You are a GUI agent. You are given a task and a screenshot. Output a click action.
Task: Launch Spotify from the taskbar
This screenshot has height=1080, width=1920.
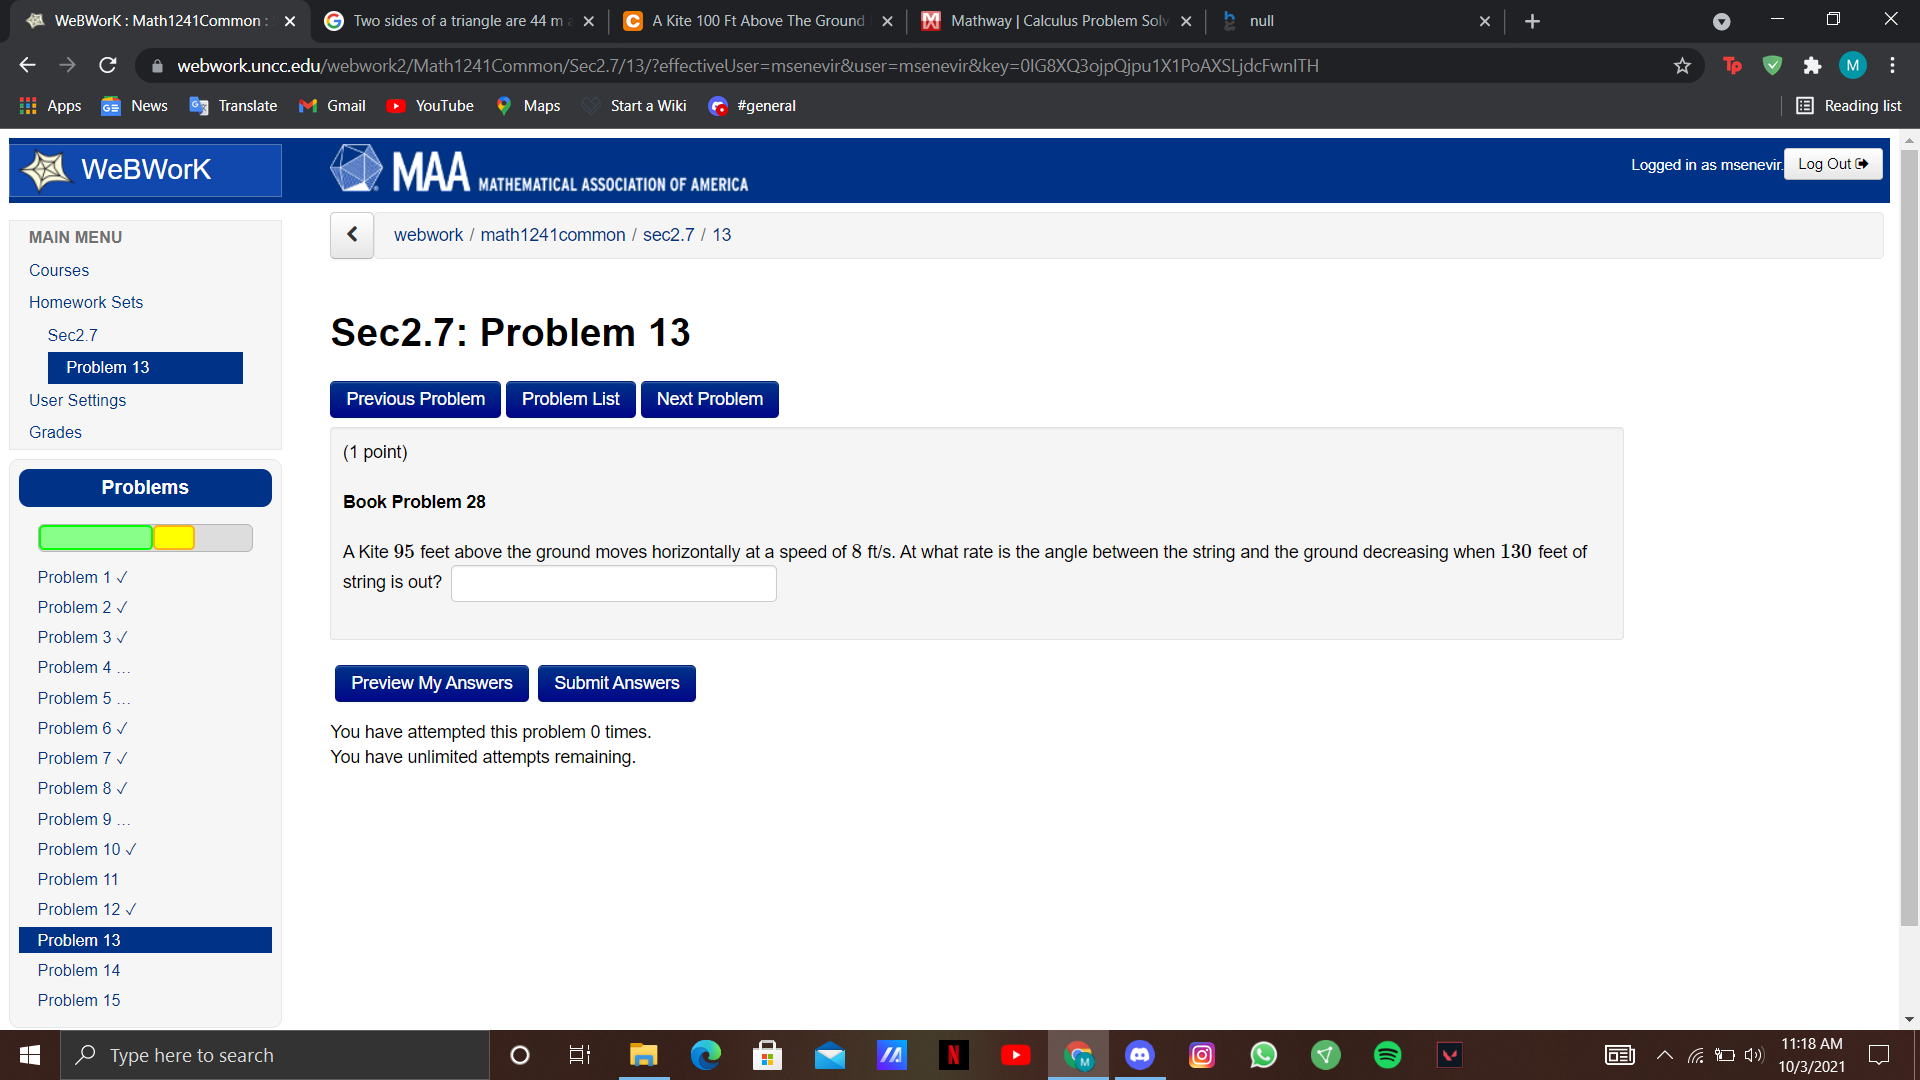[x=1387, y=1055]
